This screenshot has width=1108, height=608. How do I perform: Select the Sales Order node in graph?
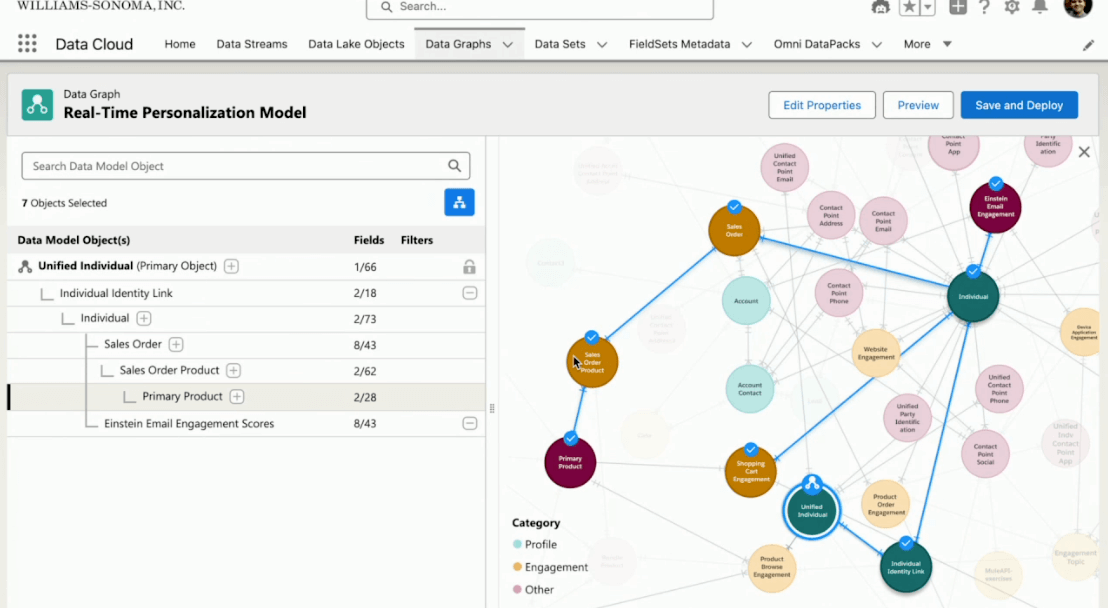click(734, 230)
